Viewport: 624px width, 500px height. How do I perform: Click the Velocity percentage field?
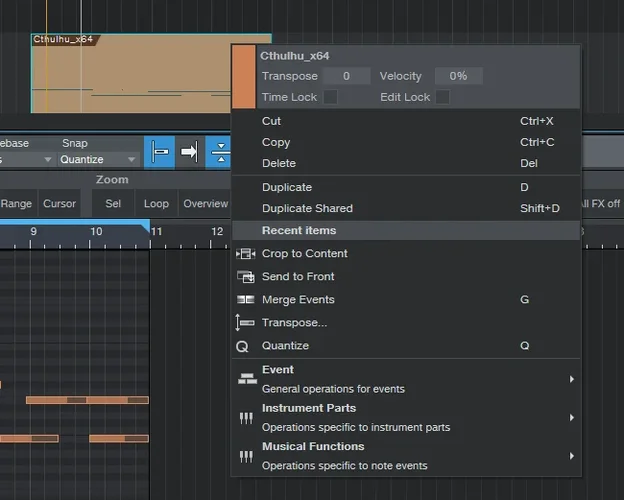(x=458, y=76)
